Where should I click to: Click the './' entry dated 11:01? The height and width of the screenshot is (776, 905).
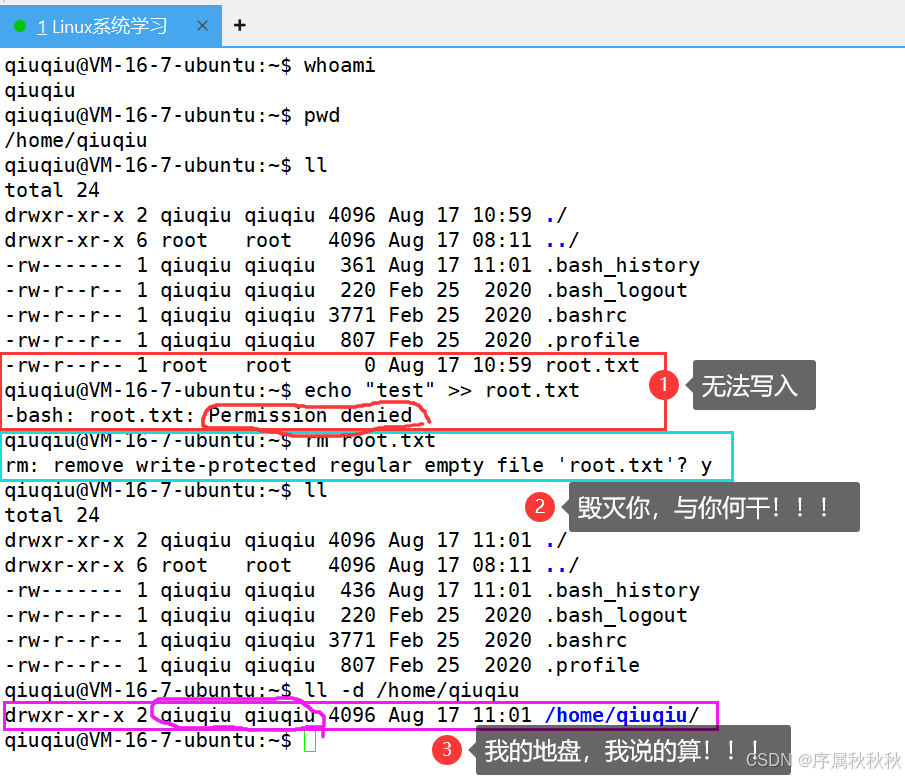point(556,540)
